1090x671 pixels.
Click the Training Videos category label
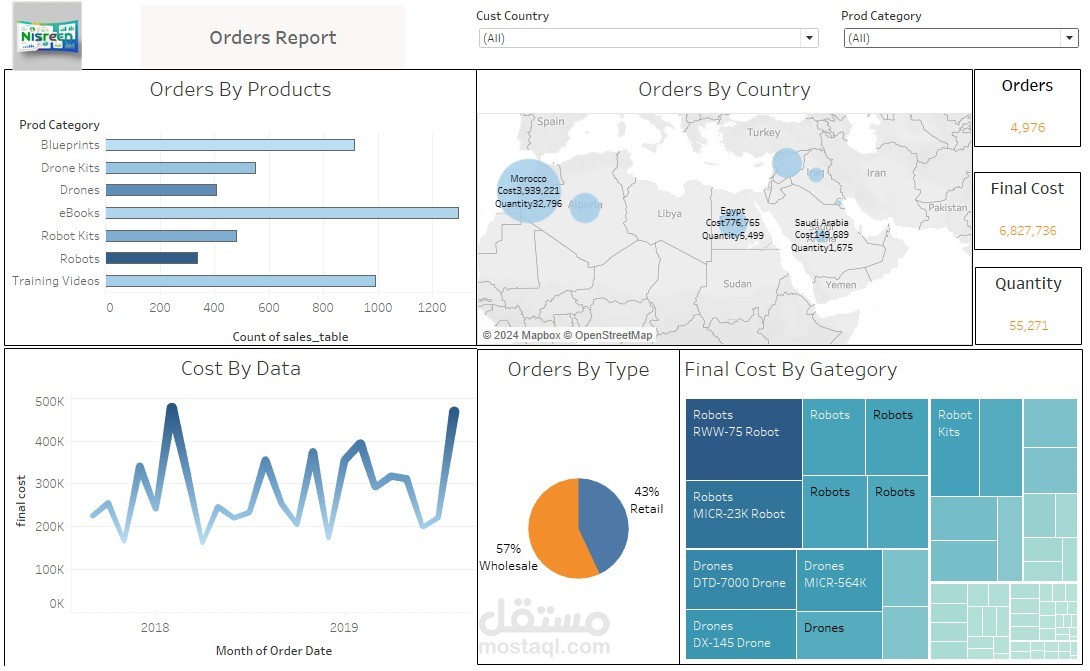[x=56, y=281]
